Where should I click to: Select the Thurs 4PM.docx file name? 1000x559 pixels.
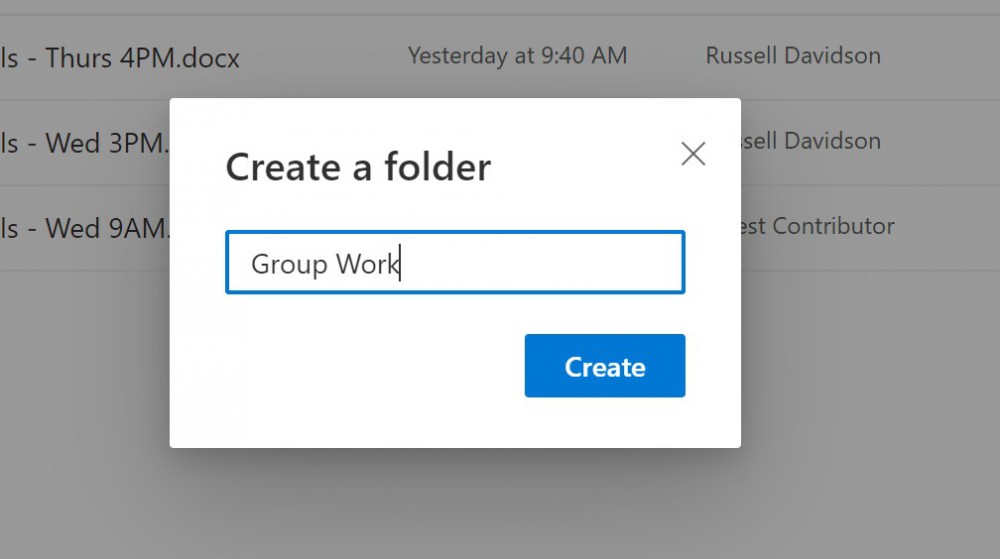click(x=120, y=58)
